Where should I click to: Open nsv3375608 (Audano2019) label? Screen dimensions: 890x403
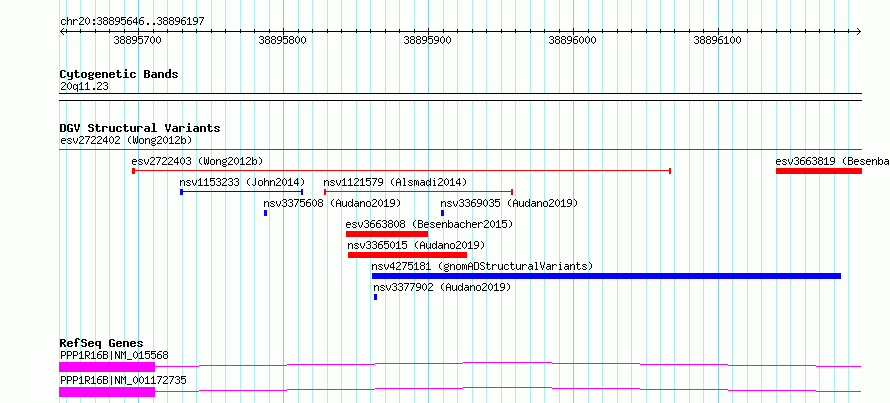332,203
